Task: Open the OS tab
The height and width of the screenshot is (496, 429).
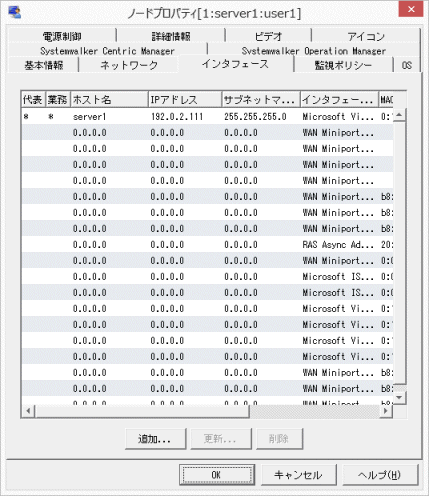Action: (407, 65)
